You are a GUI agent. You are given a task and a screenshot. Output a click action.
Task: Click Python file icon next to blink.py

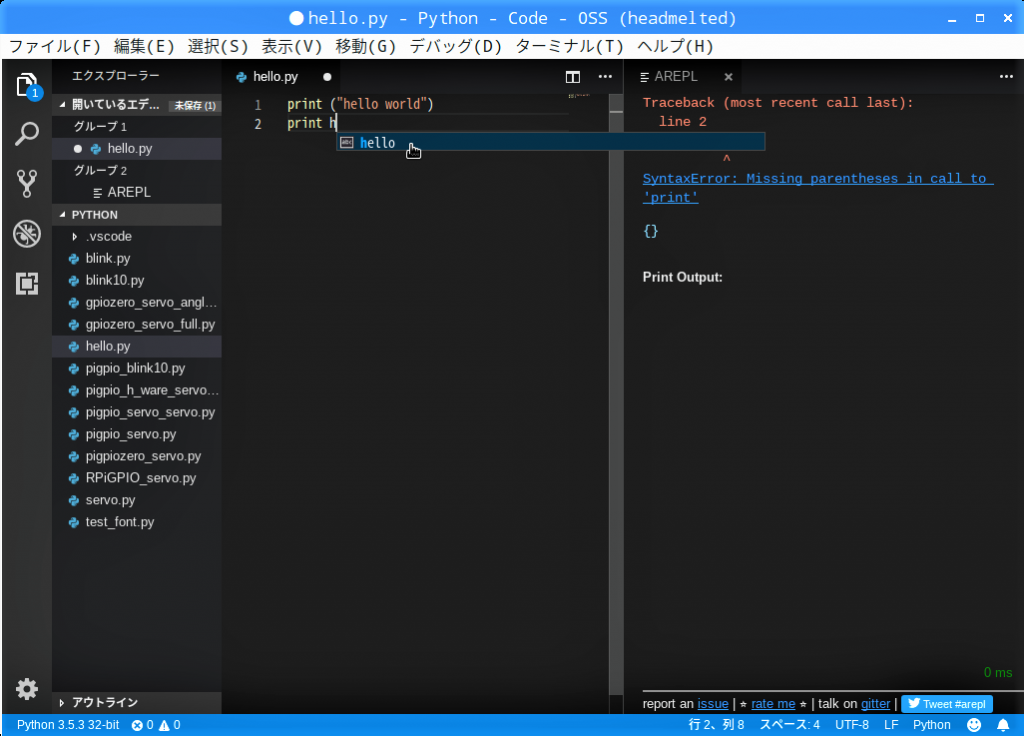pyautogui.click(x=74, y=259)
